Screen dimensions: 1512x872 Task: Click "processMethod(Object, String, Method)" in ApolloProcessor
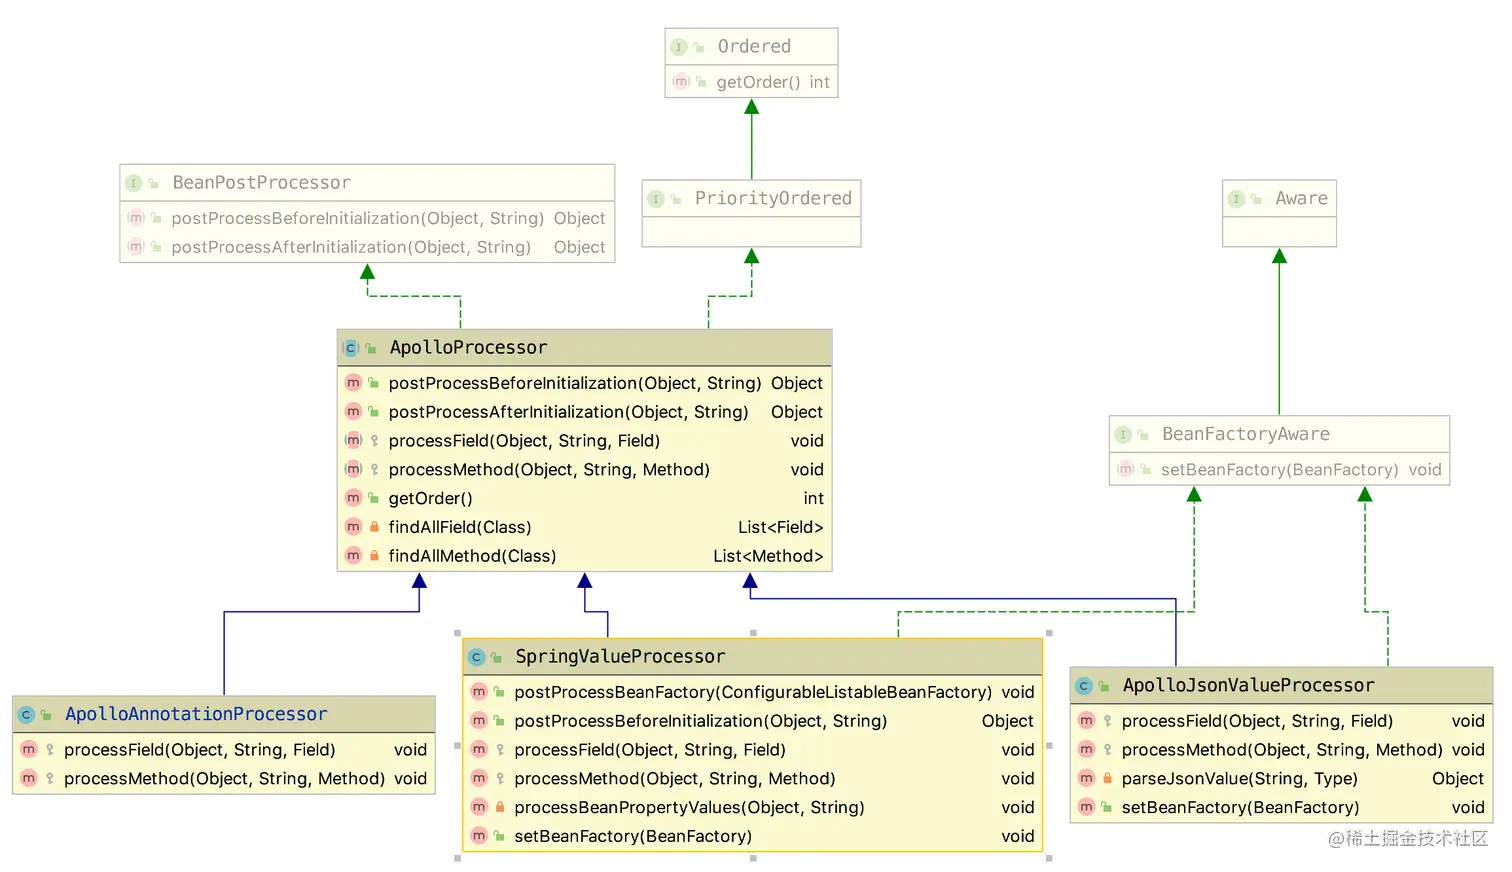coord(549,470)
